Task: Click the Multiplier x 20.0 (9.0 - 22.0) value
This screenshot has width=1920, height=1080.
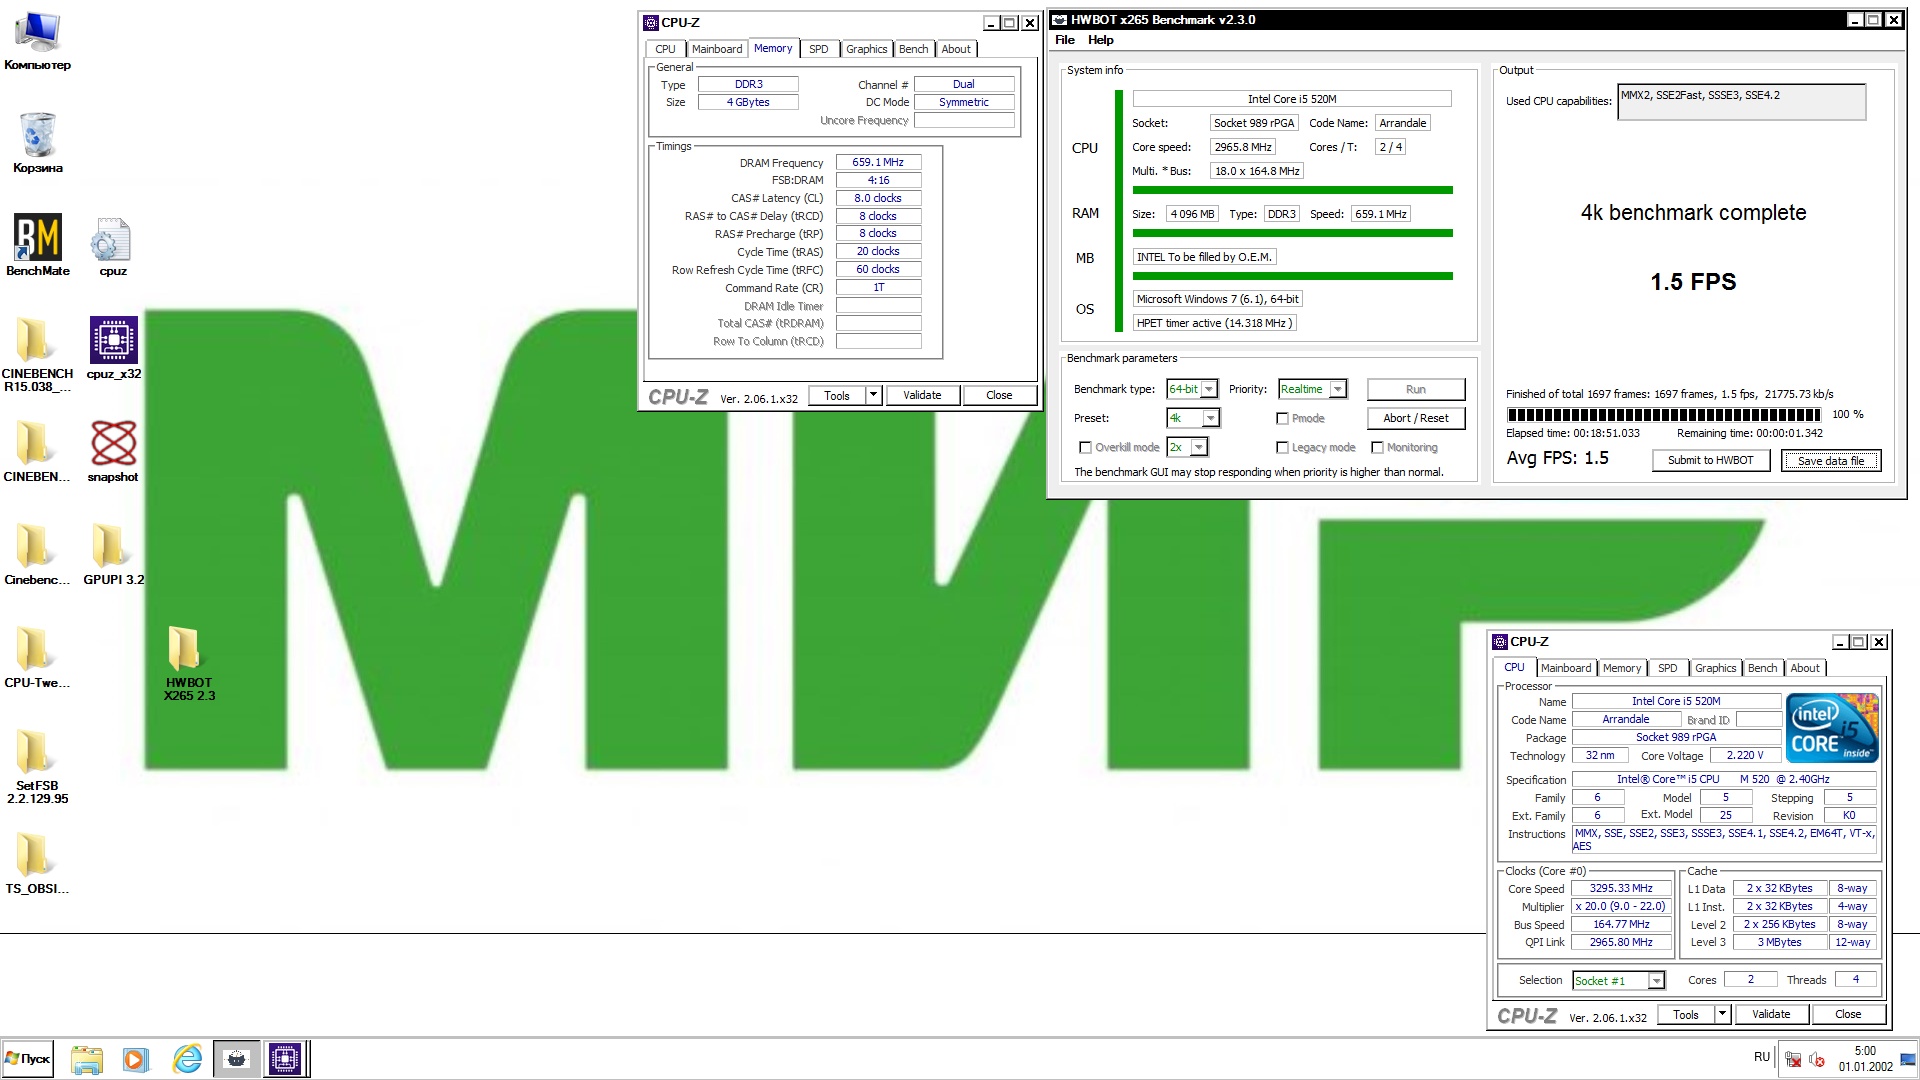Action: [1621, 906]
